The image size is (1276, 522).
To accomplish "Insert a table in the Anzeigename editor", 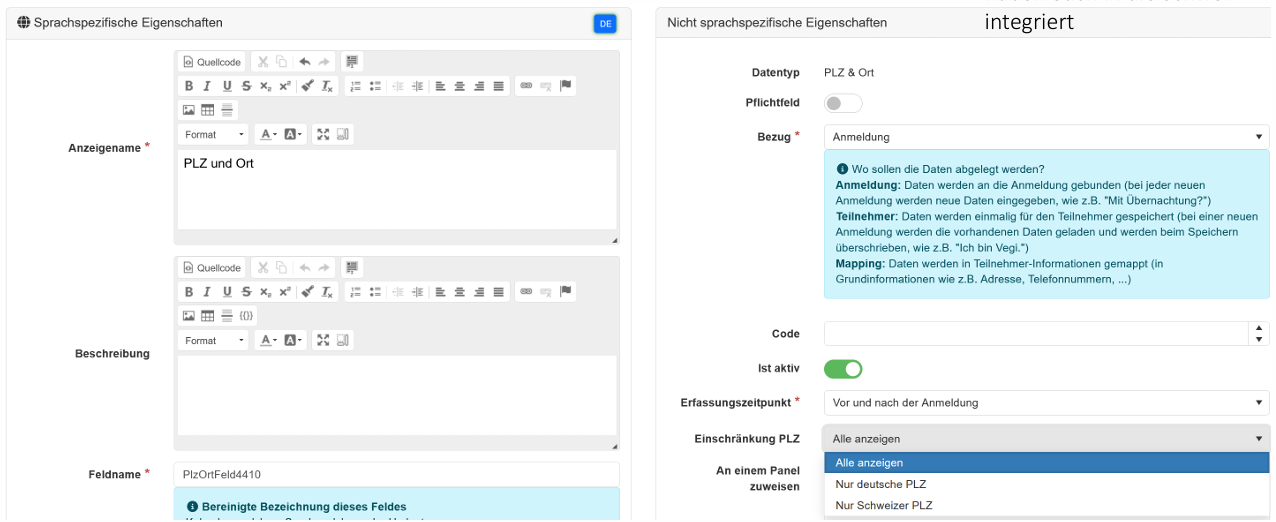I will (208, 110).
